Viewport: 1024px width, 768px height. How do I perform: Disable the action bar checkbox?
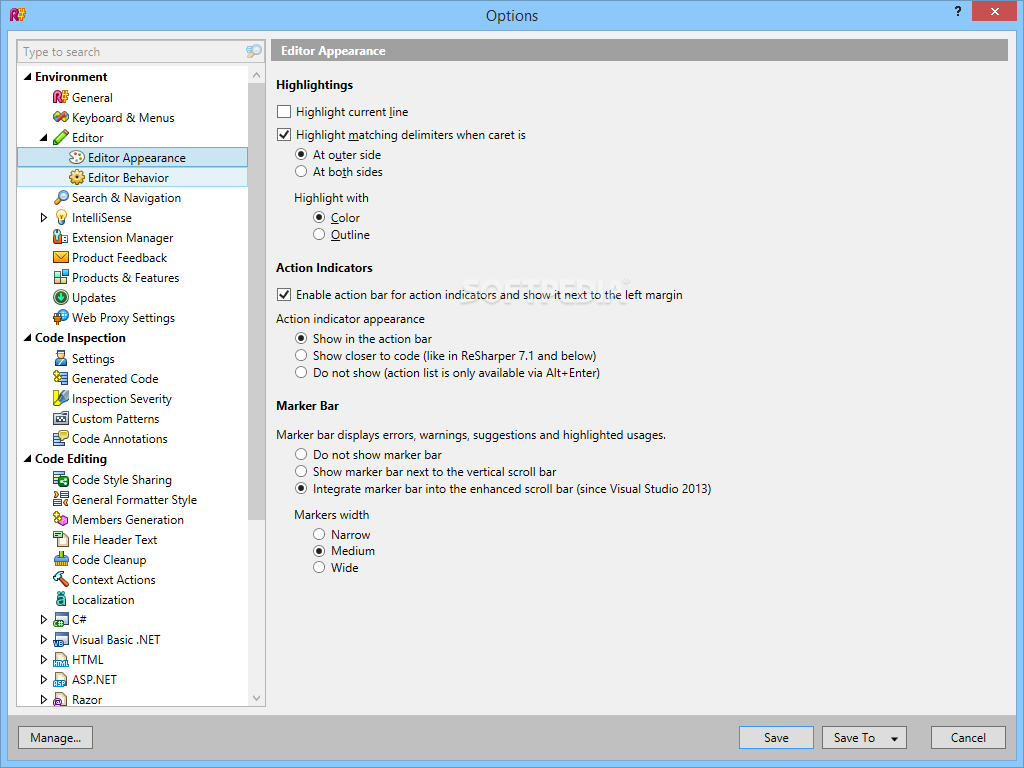click(x=284, y=295)
